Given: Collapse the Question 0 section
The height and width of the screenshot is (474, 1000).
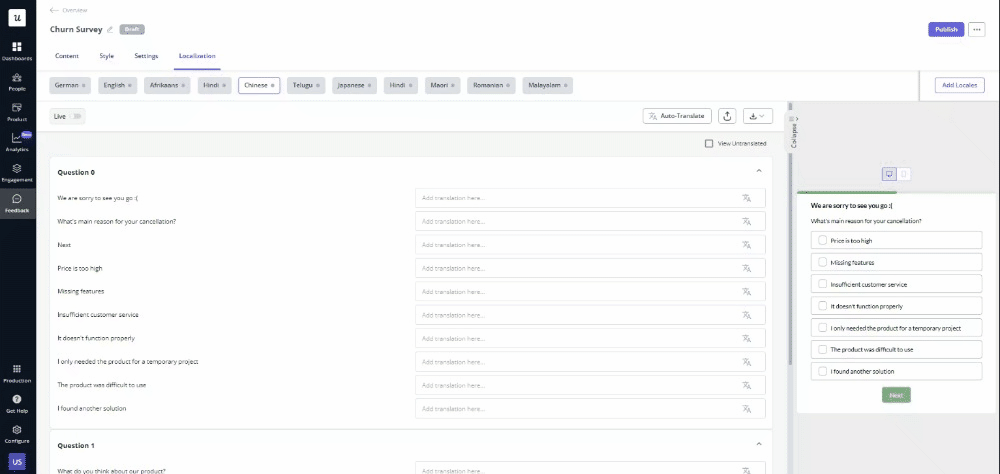Looking at the screenshot, I should (x=758, y=171).
